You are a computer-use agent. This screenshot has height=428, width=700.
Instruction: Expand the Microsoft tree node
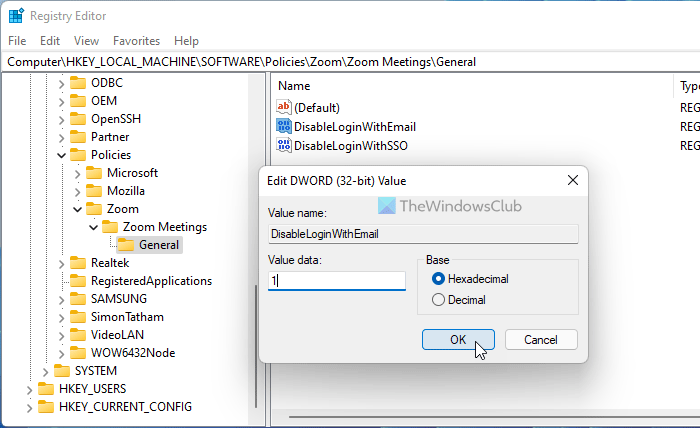(78, 174)
